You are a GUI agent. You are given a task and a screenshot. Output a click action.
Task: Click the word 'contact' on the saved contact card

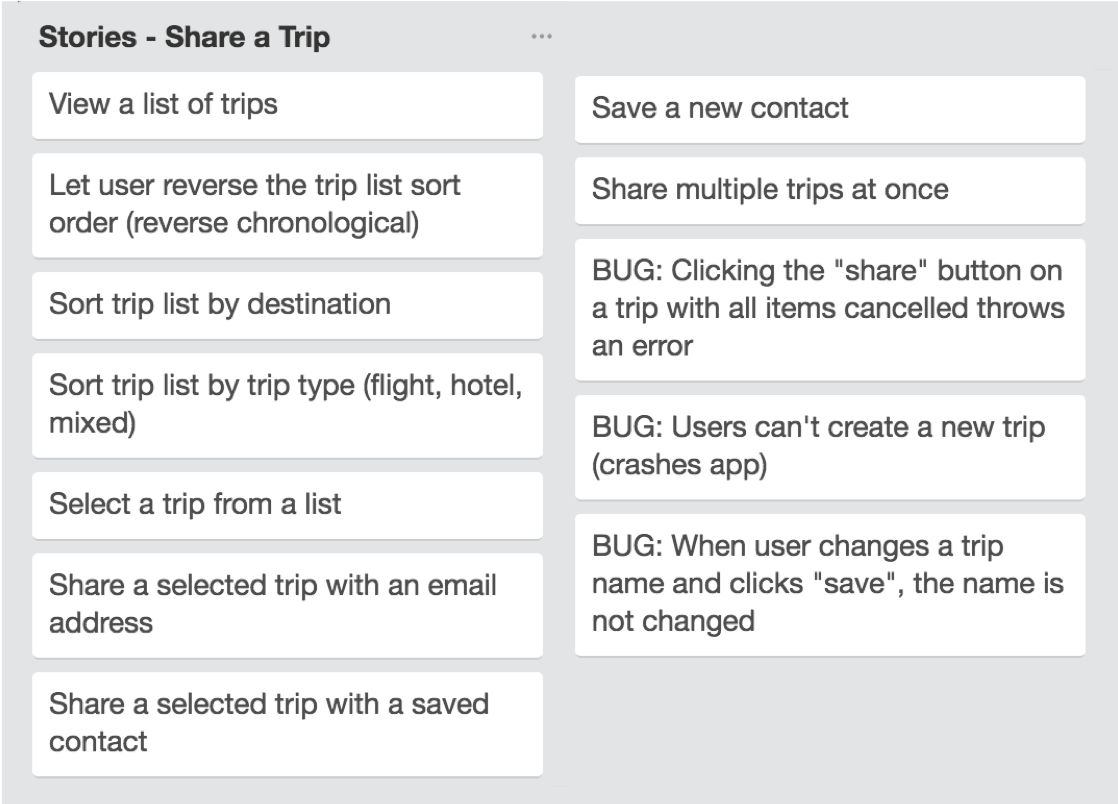98,742
